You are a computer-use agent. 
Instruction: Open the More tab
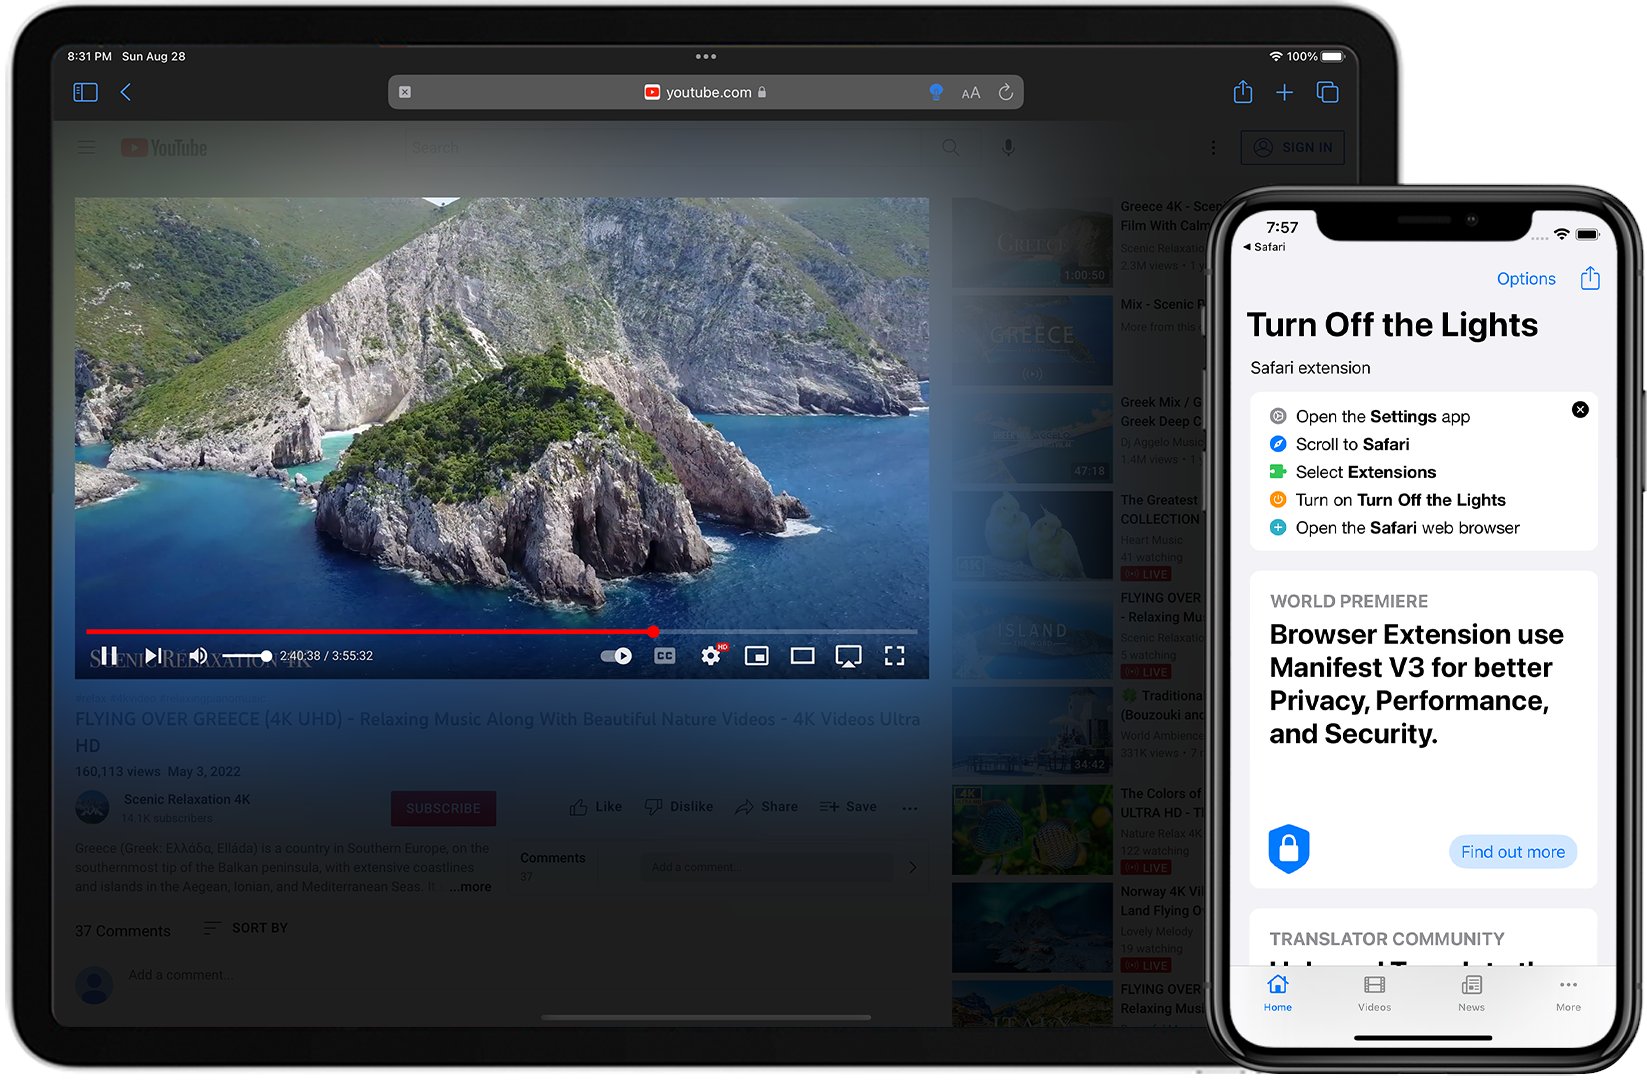(1569, 993)
